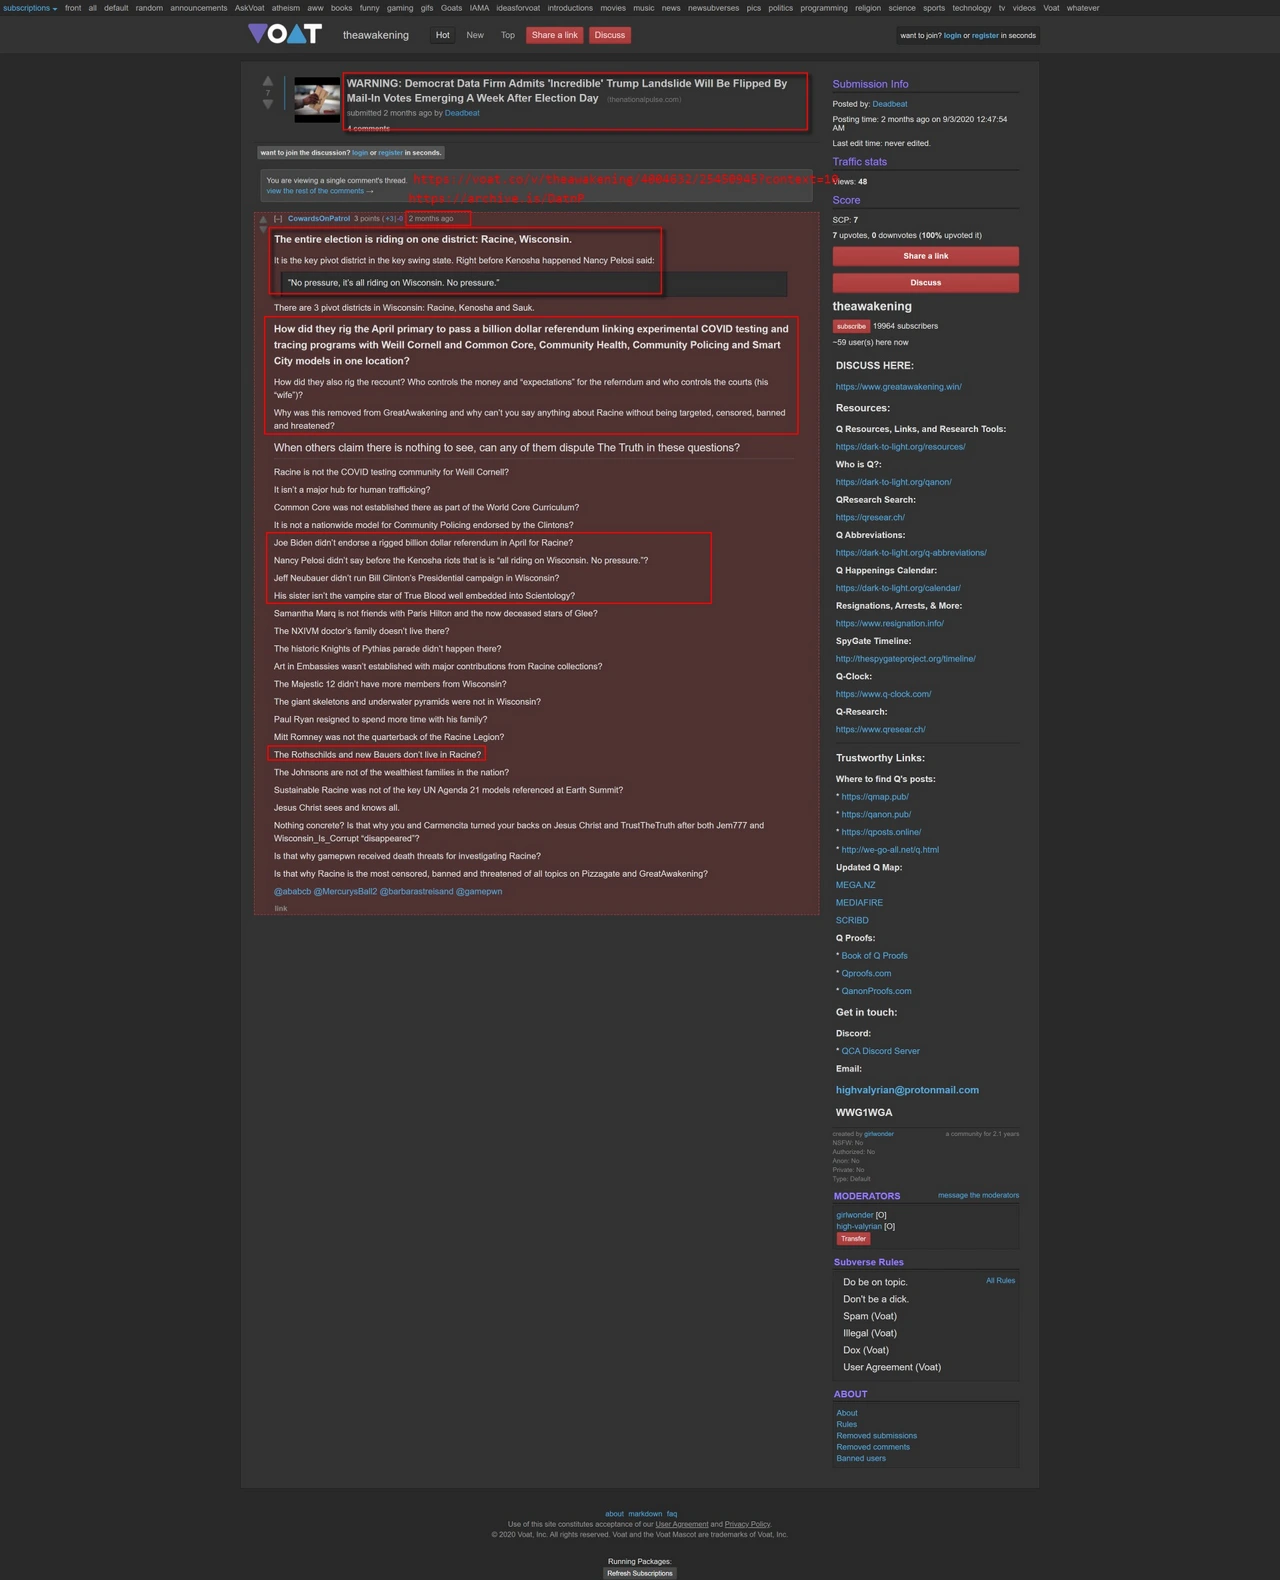This screenshot has height=1580, width=1280.
Task: Open the 4 comments link
Action: click(x=368, y=128)
